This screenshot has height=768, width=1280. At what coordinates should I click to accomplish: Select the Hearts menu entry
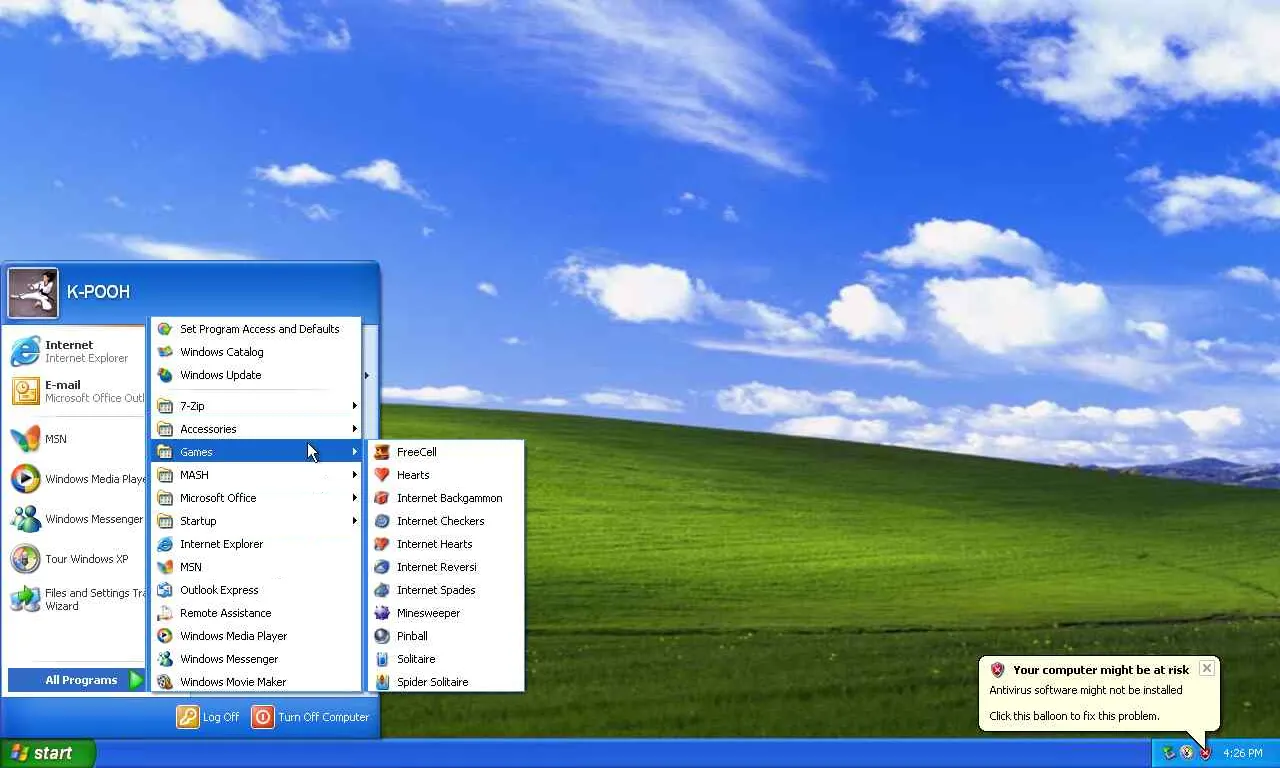point(447,475)
